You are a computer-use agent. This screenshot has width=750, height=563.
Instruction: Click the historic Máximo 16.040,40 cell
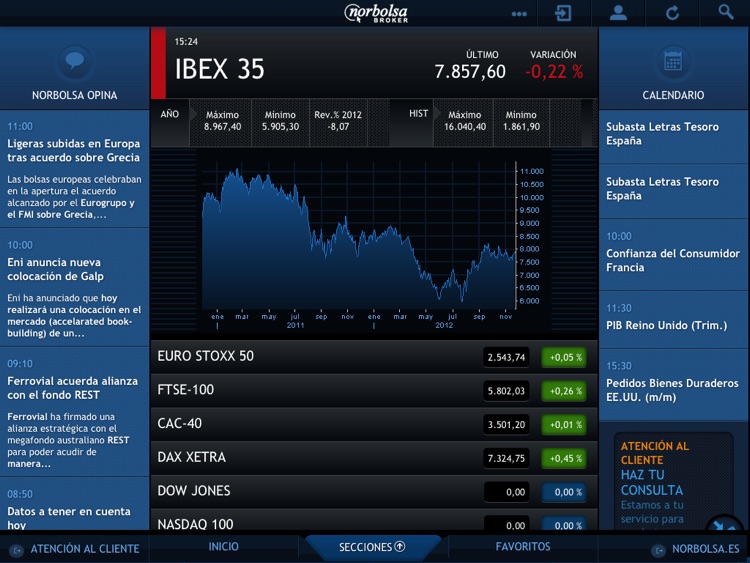point(464,121)
